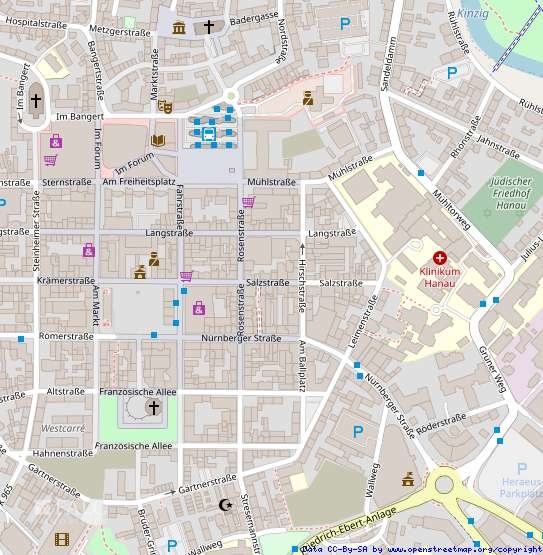Click the mosque crescent icon below Gärtnerstraße
543x555 pixels.
pos(225,505)
